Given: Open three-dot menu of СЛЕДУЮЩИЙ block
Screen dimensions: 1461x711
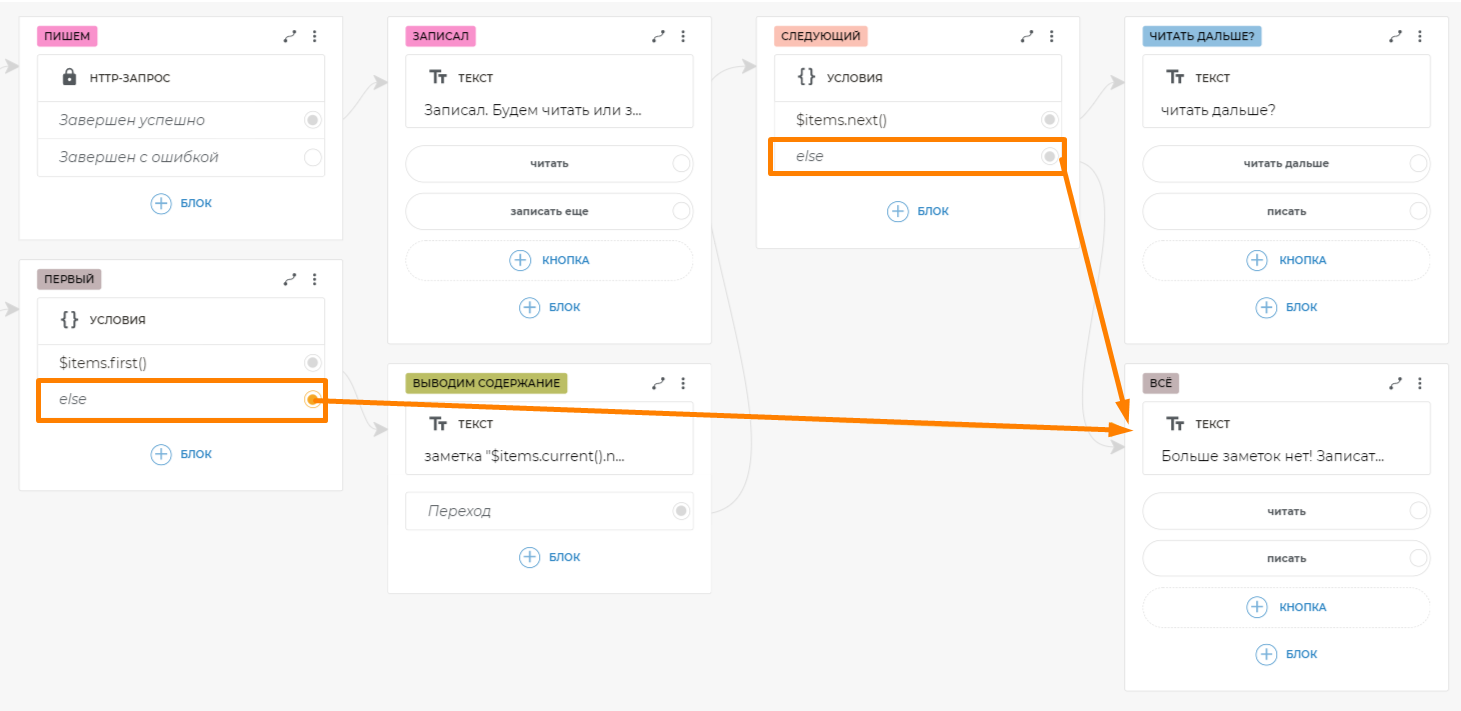Looking at the screenshot, I should click(1051, 36).
